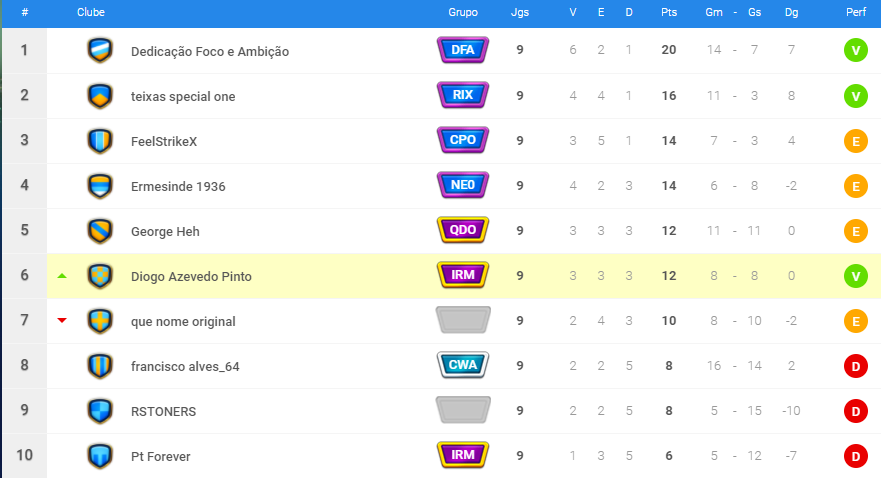Click the teixas special one shield crest
The height and width of the screenshot is (478, 881).
[100, 96]
